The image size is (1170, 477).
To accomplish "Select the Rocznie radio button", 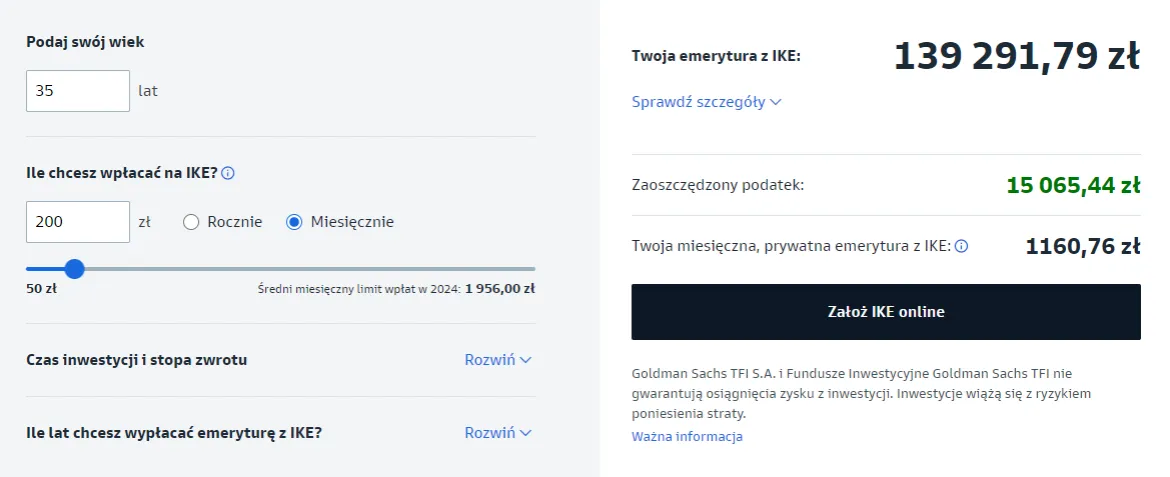I will 191,222.
